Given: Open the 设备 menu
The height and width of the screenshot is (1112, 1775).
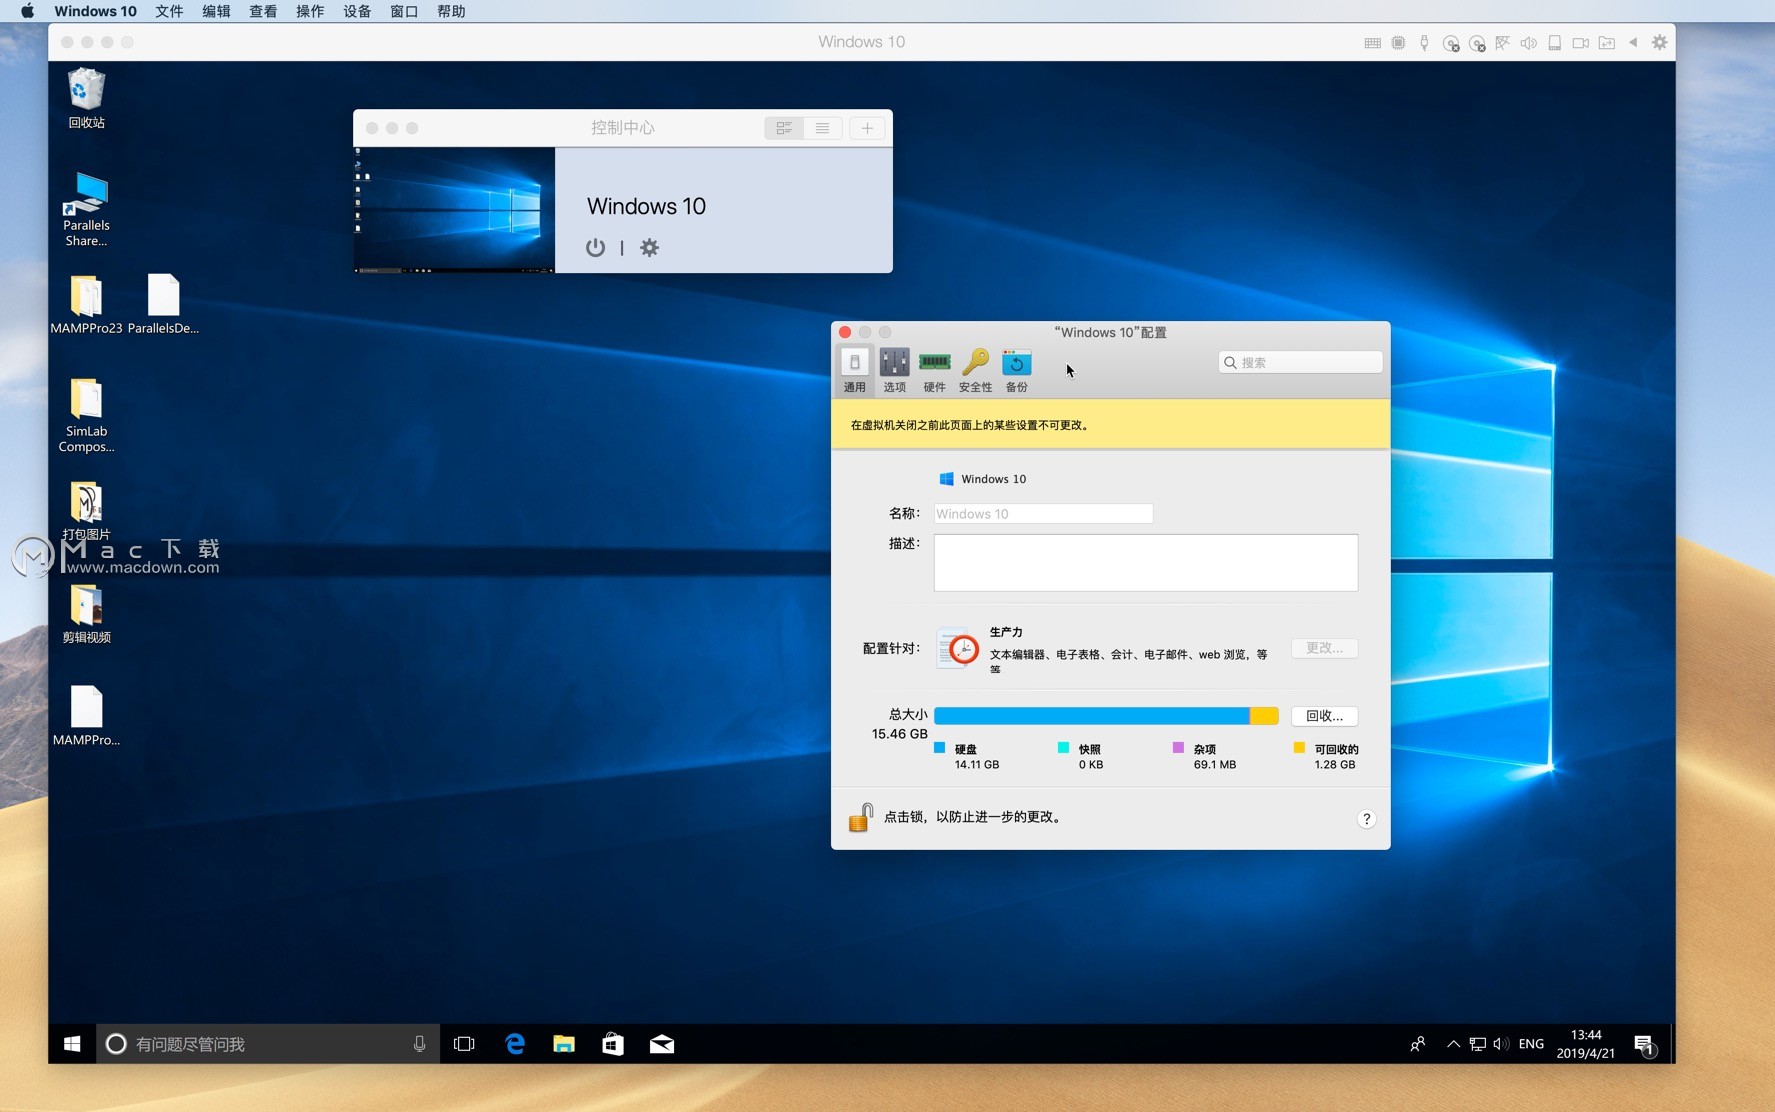Looking at the screenshot, I should (357, 11).
